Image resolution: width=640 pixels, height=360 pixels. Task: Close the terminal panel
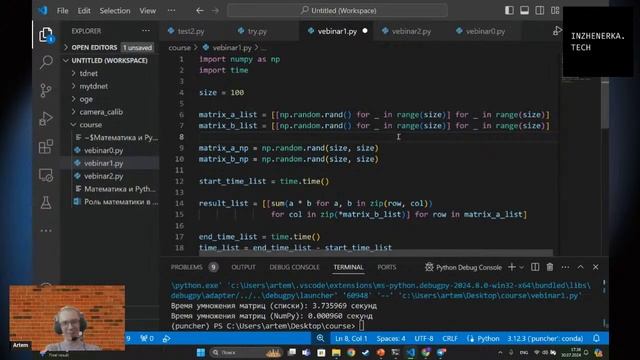coord(596,267)
